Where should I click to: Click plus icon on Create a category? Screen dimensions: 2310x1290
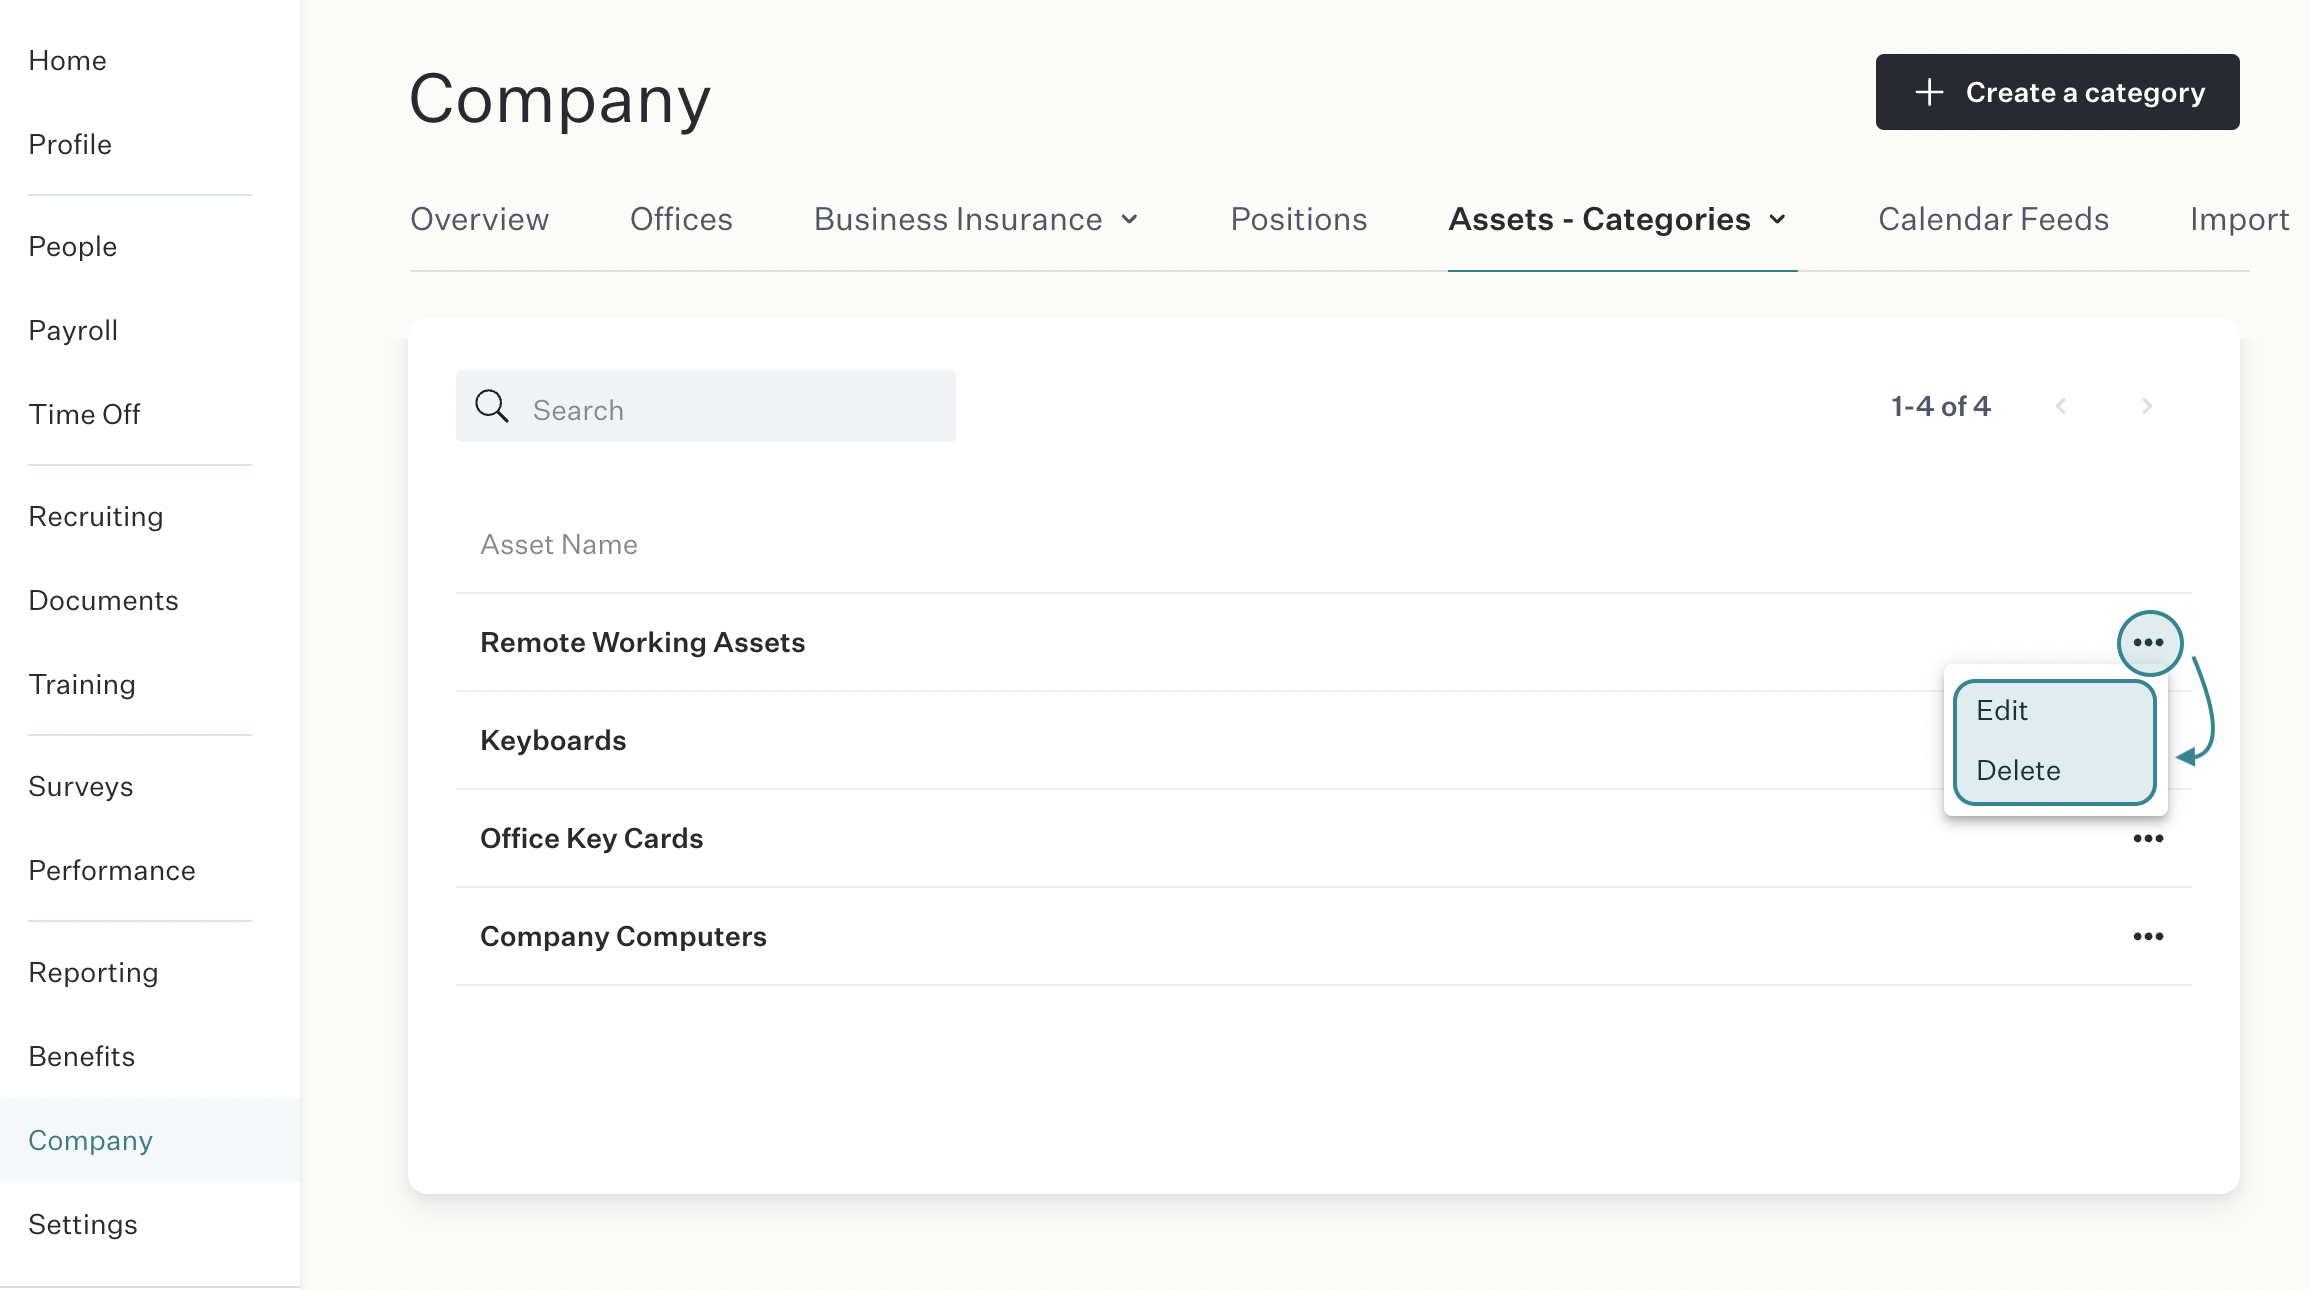(x=1929, y=92)
